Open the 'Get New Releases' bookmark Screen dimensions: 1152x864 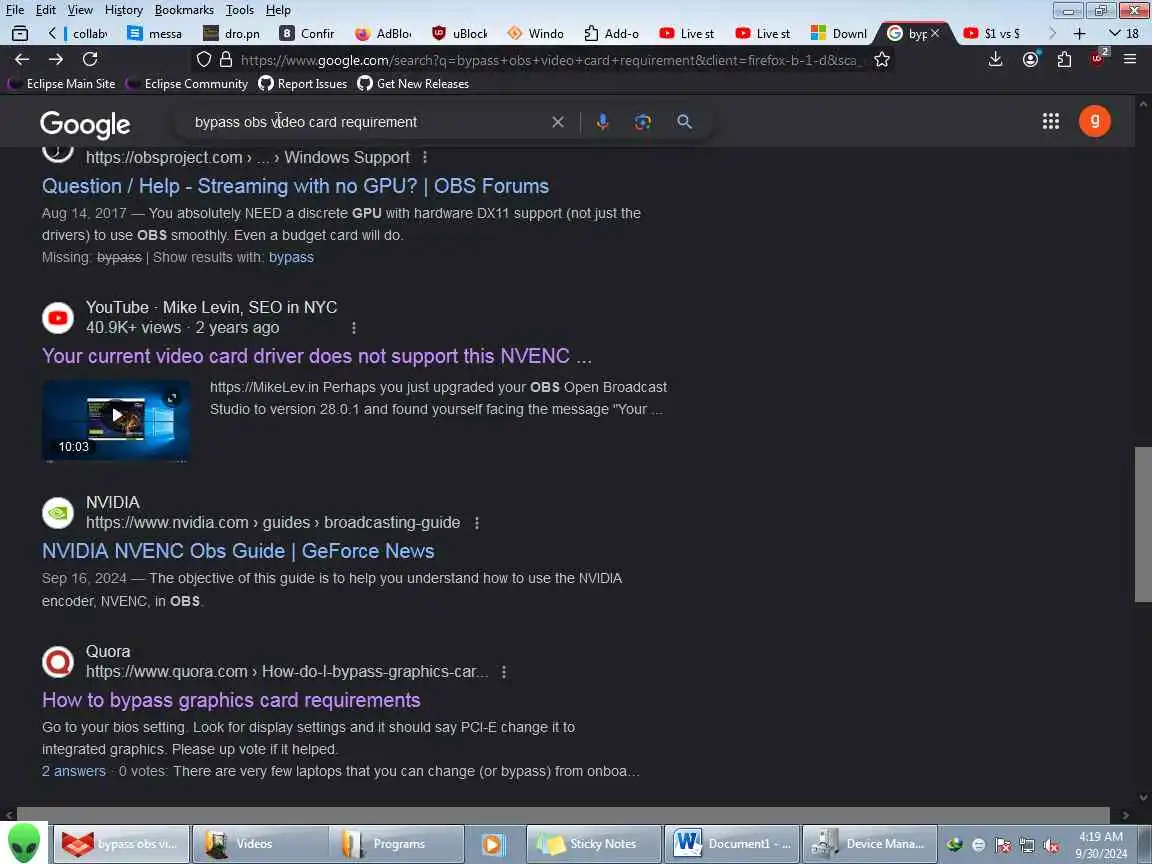coord(413,84)
